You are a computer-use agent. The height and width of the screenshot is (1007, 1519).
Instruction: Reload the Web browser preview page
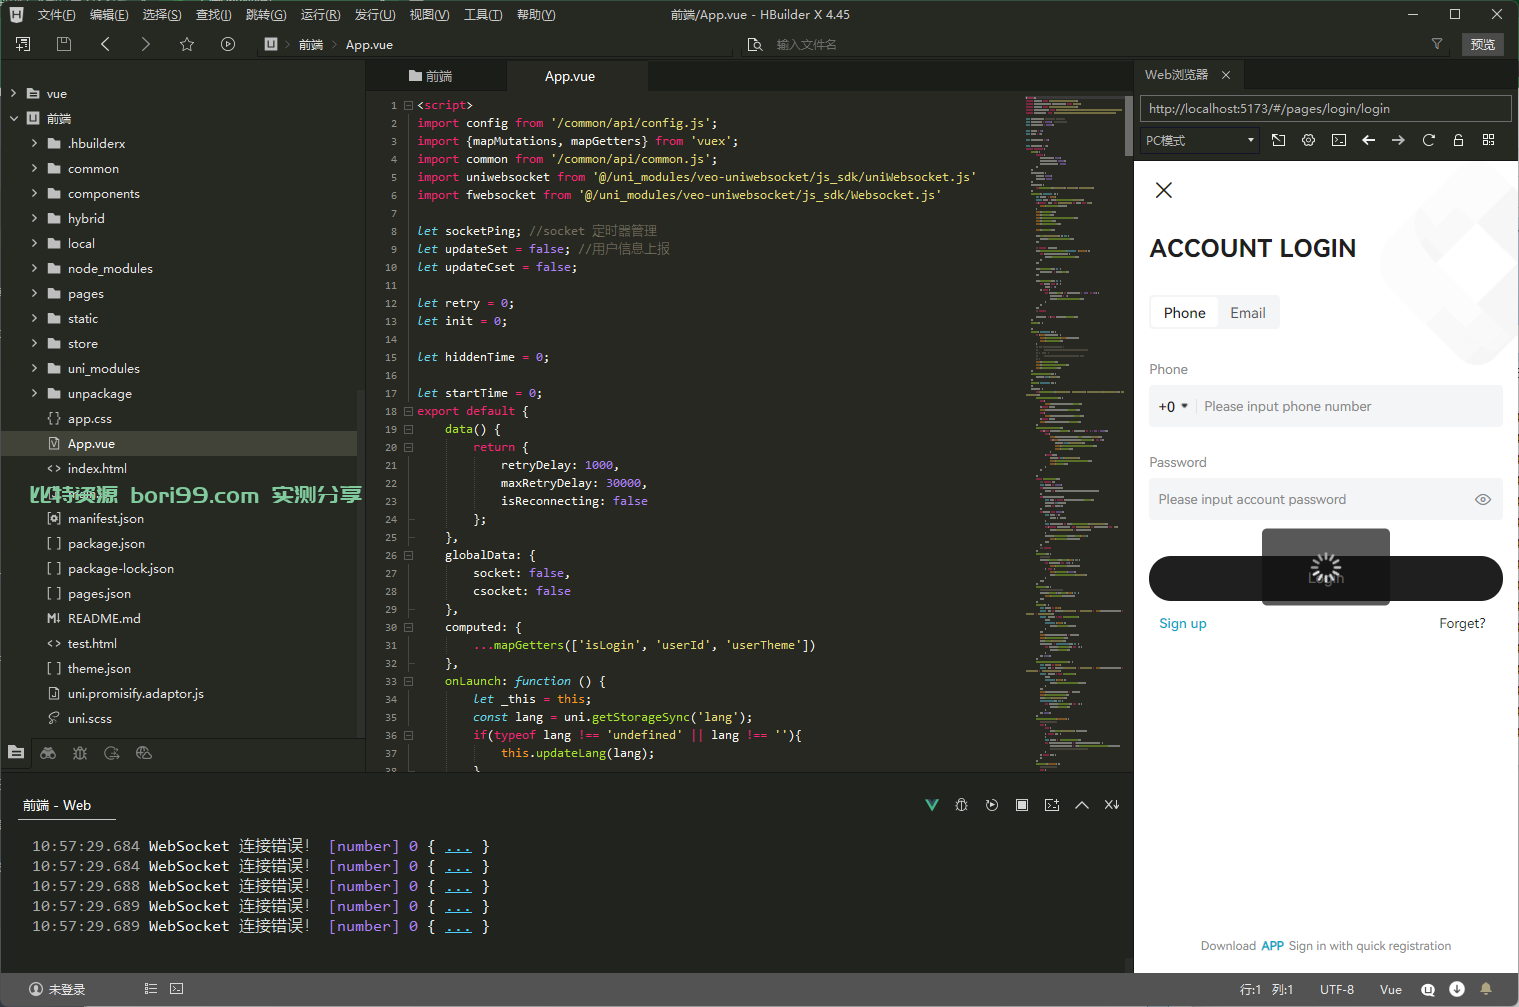coord(1428,140)
